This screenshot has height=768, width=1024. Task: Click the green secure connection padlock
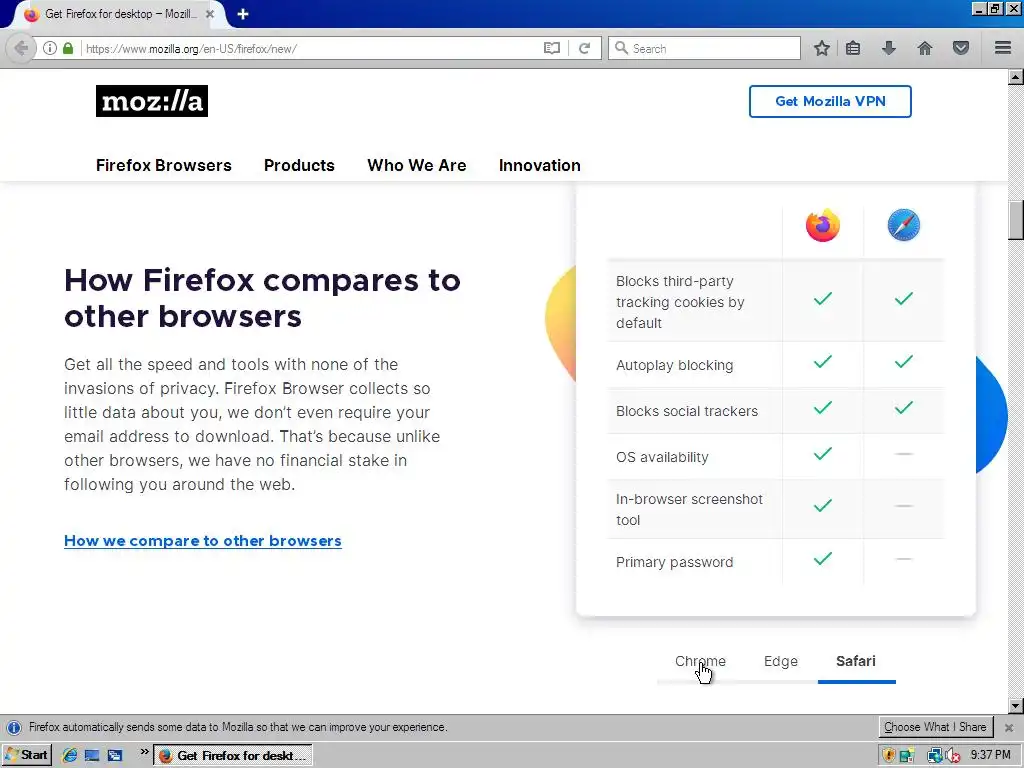pos(68,48)
